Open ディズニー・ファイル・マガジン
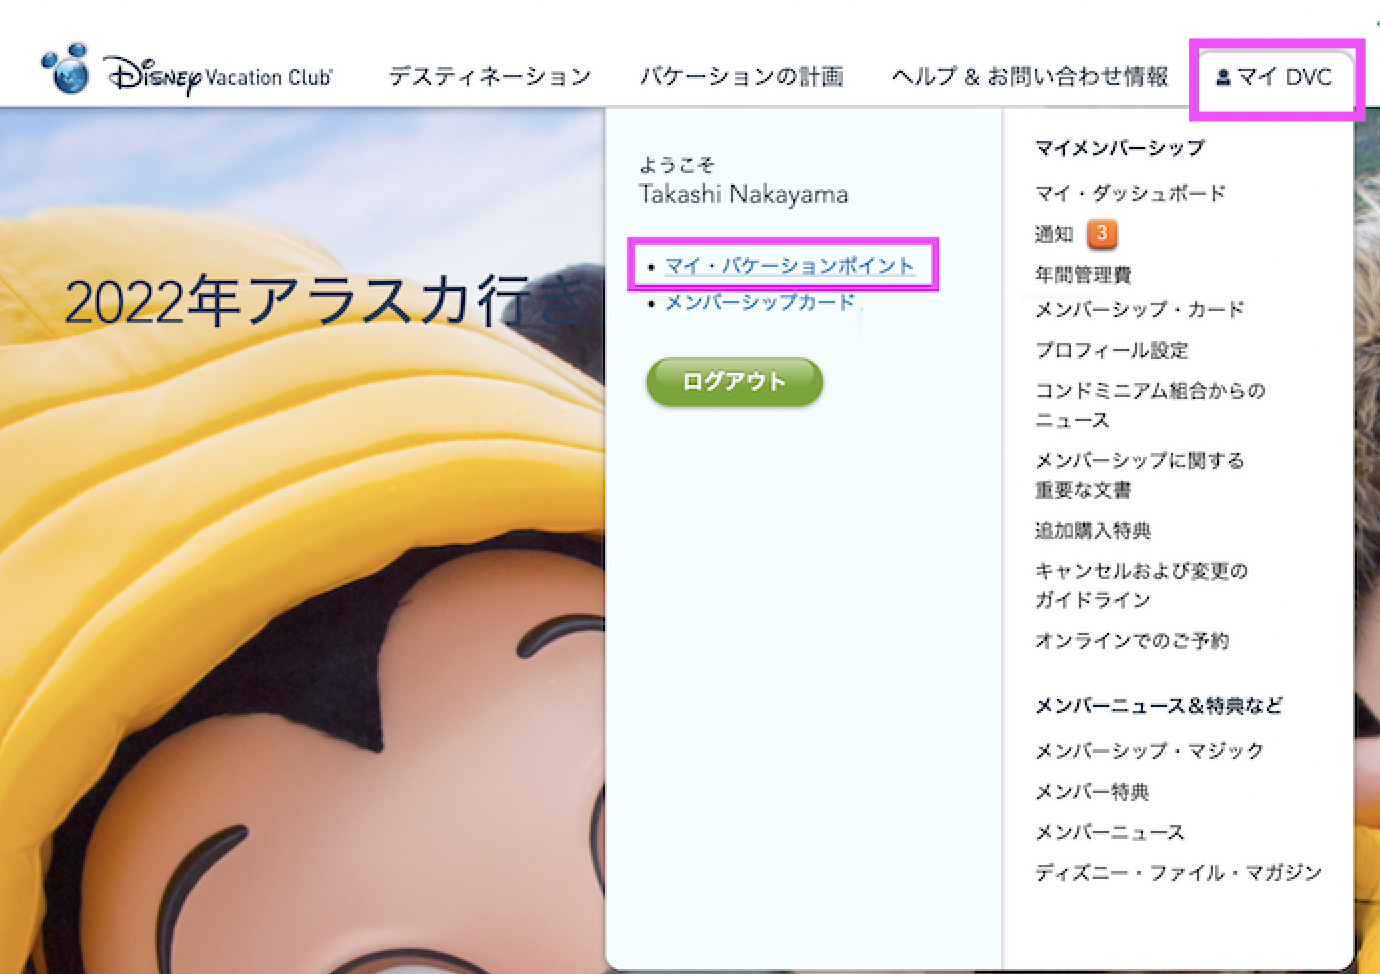This screenshot has height=974, width=1380. (1179, 872)
